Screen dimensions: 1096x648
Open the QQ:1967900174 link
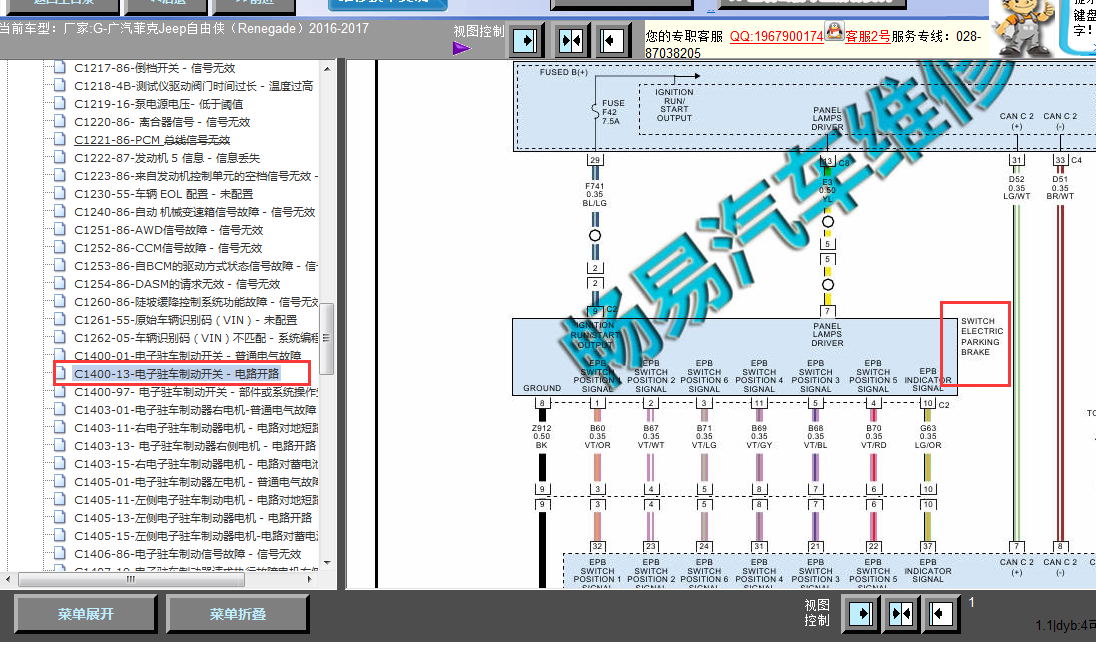pyautogui.click(x=777, y=36)
